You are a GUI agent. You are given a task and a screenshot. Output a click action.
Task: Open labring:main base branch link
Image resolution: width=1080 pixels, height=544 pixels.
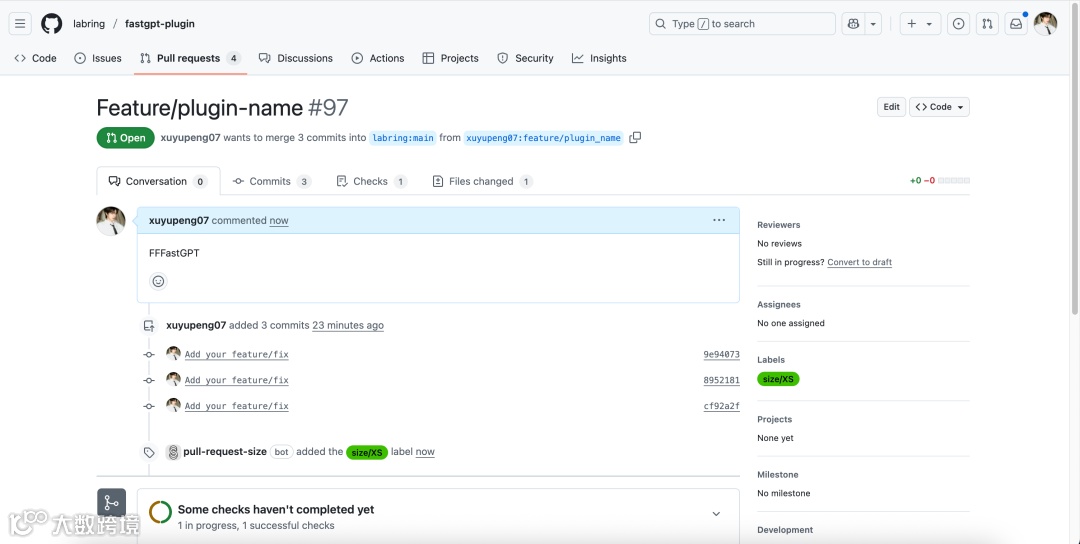point(403,138)
